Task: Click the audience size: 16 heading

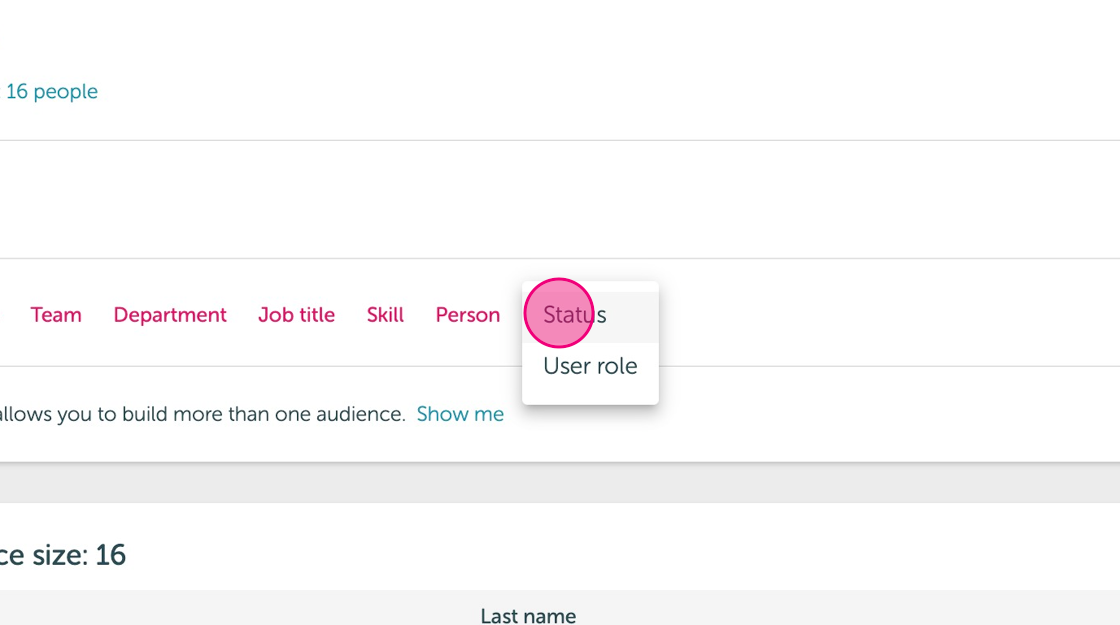Action: [63, 555]
